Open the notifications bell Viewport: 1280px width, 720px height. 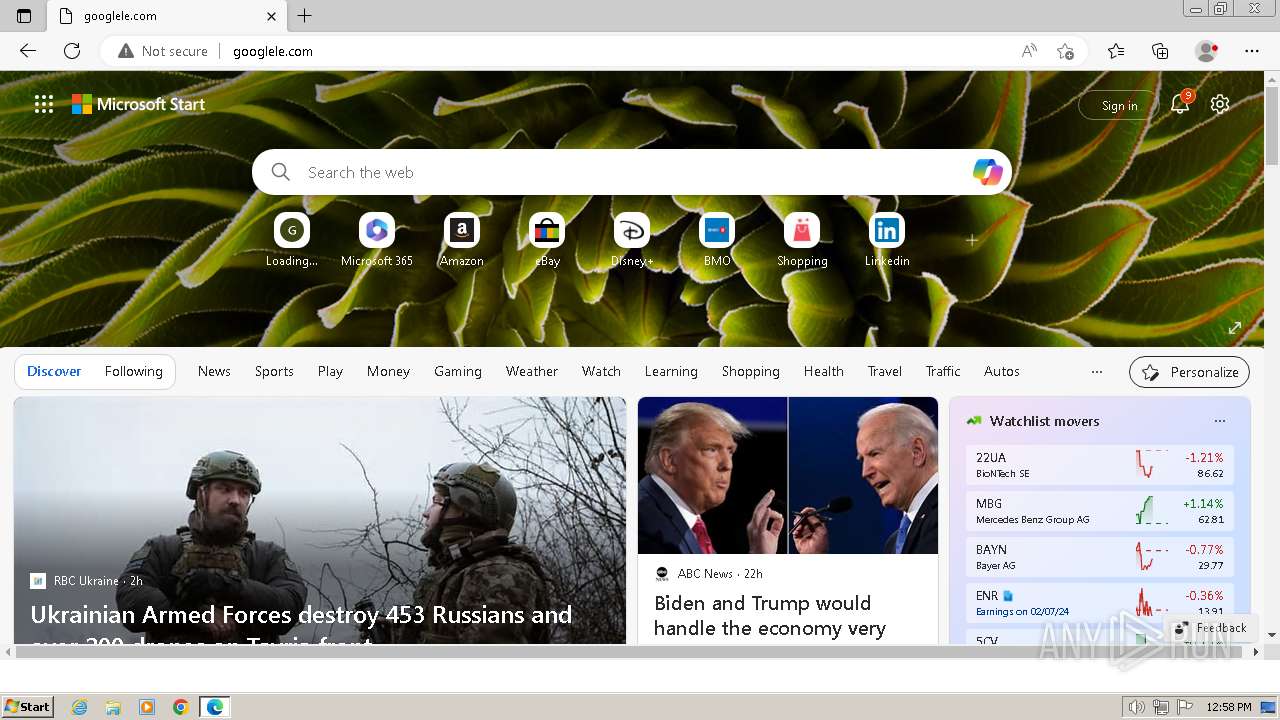(1180, 104)
